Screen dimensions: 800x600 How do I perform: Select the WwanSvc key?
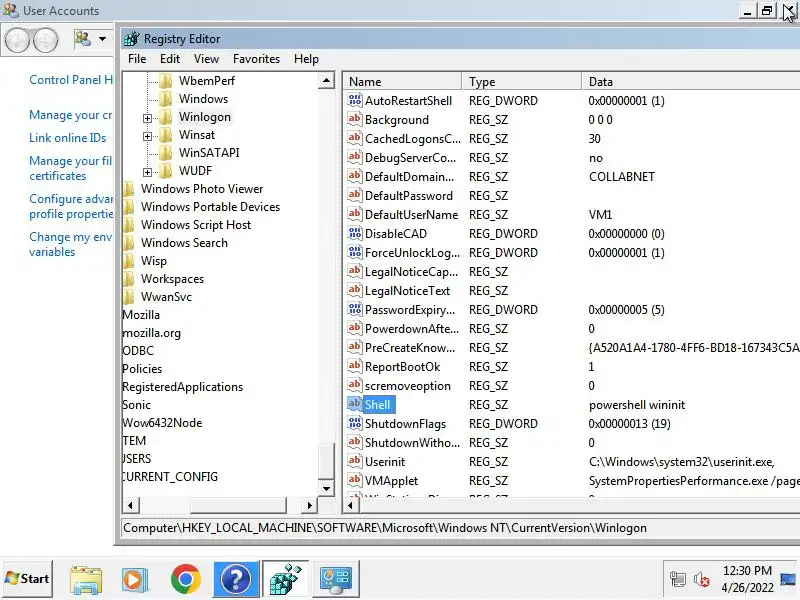pyautogui.click(x=166, y=297)
